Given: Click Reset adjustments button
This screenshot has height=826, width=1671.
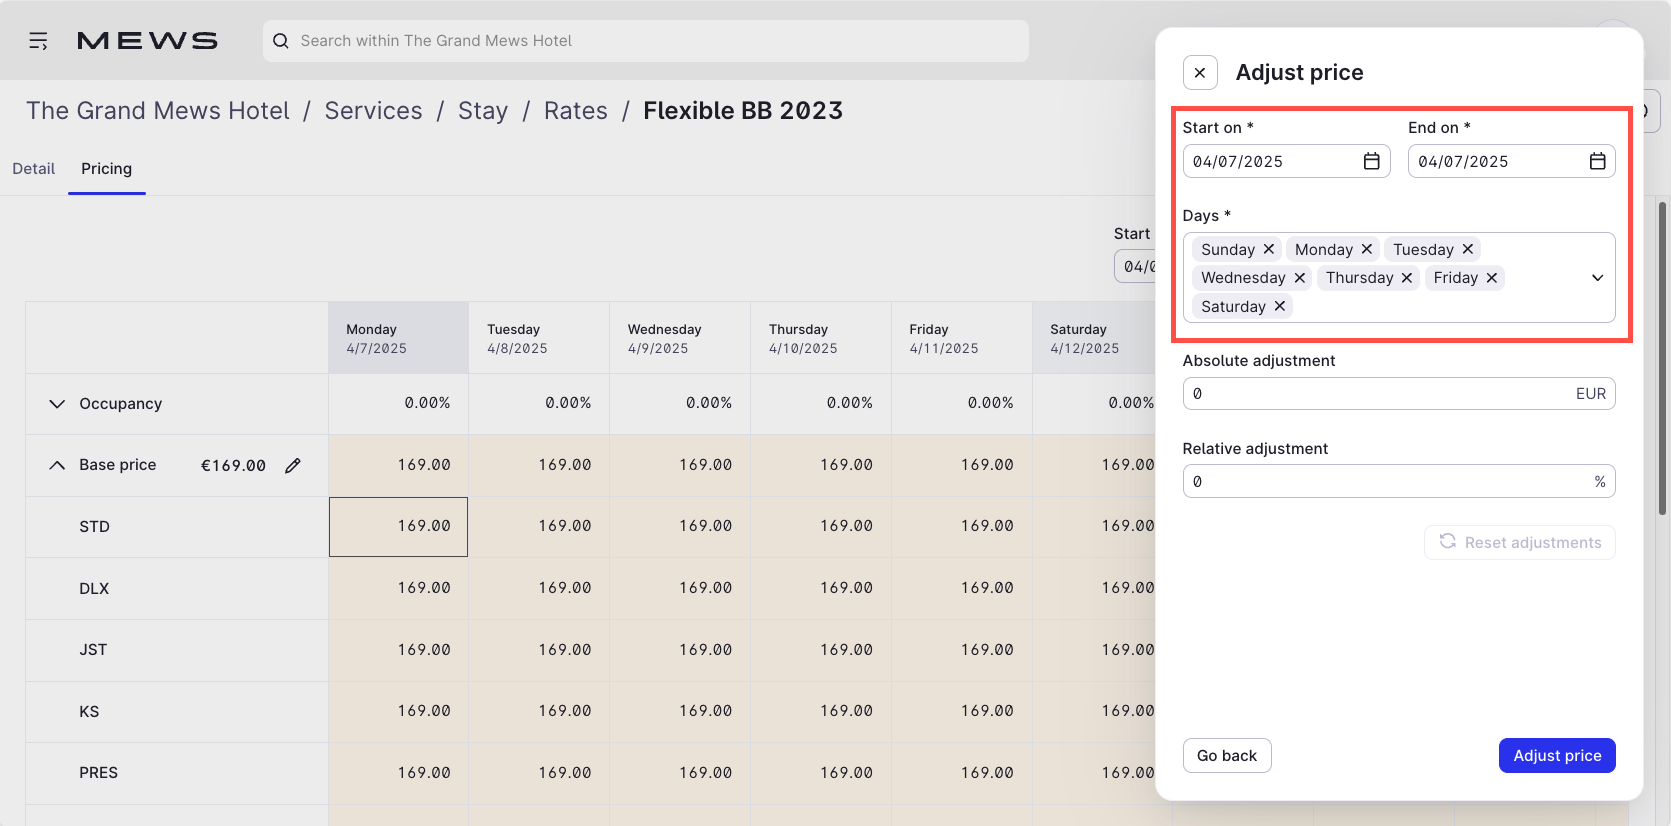Looking at the screenshot, I should click(x=1520, y=542).
